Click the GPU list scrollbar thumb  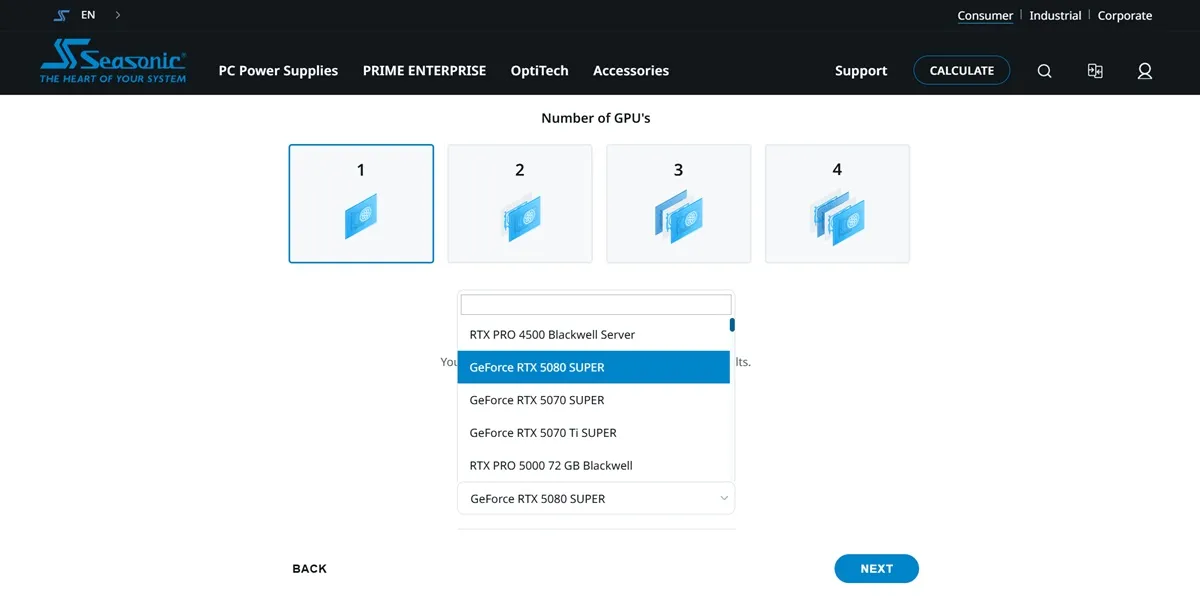coord(732,325)
